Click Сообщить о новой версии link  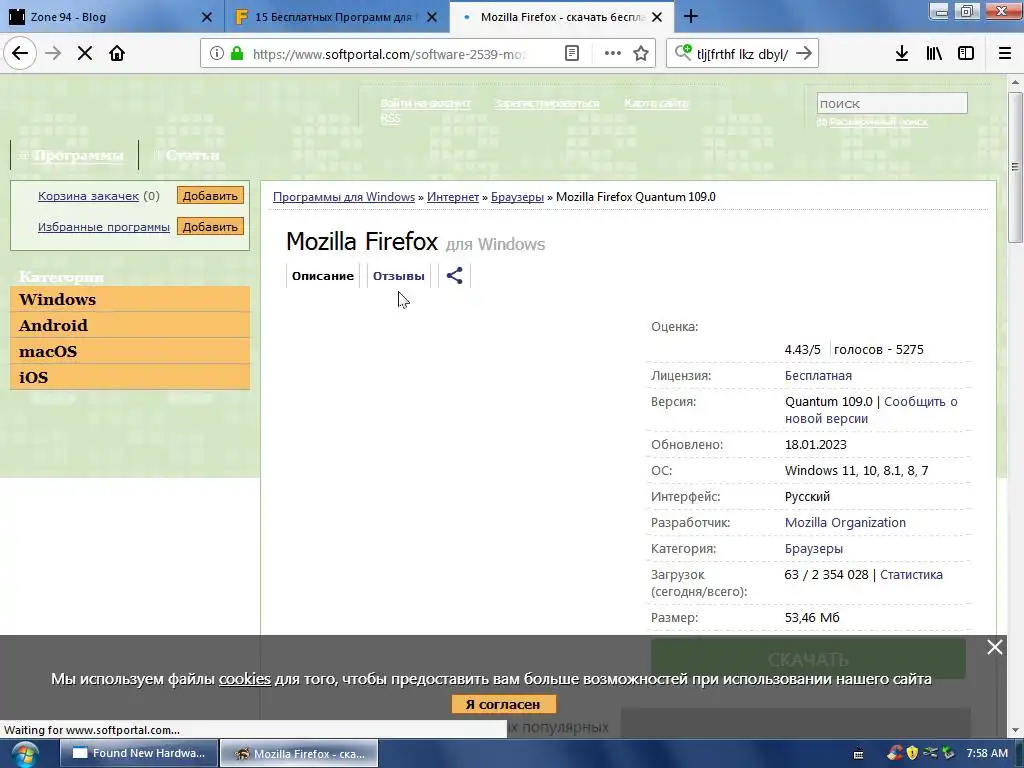[x=871, y=410]
